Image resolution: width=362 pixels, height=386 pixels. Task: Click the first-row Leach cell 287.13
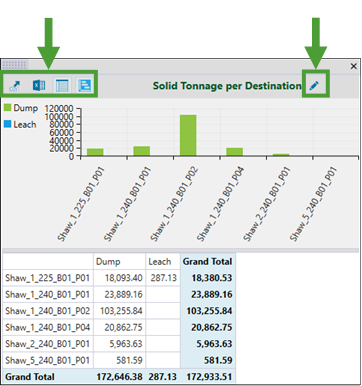coord(163,278)
